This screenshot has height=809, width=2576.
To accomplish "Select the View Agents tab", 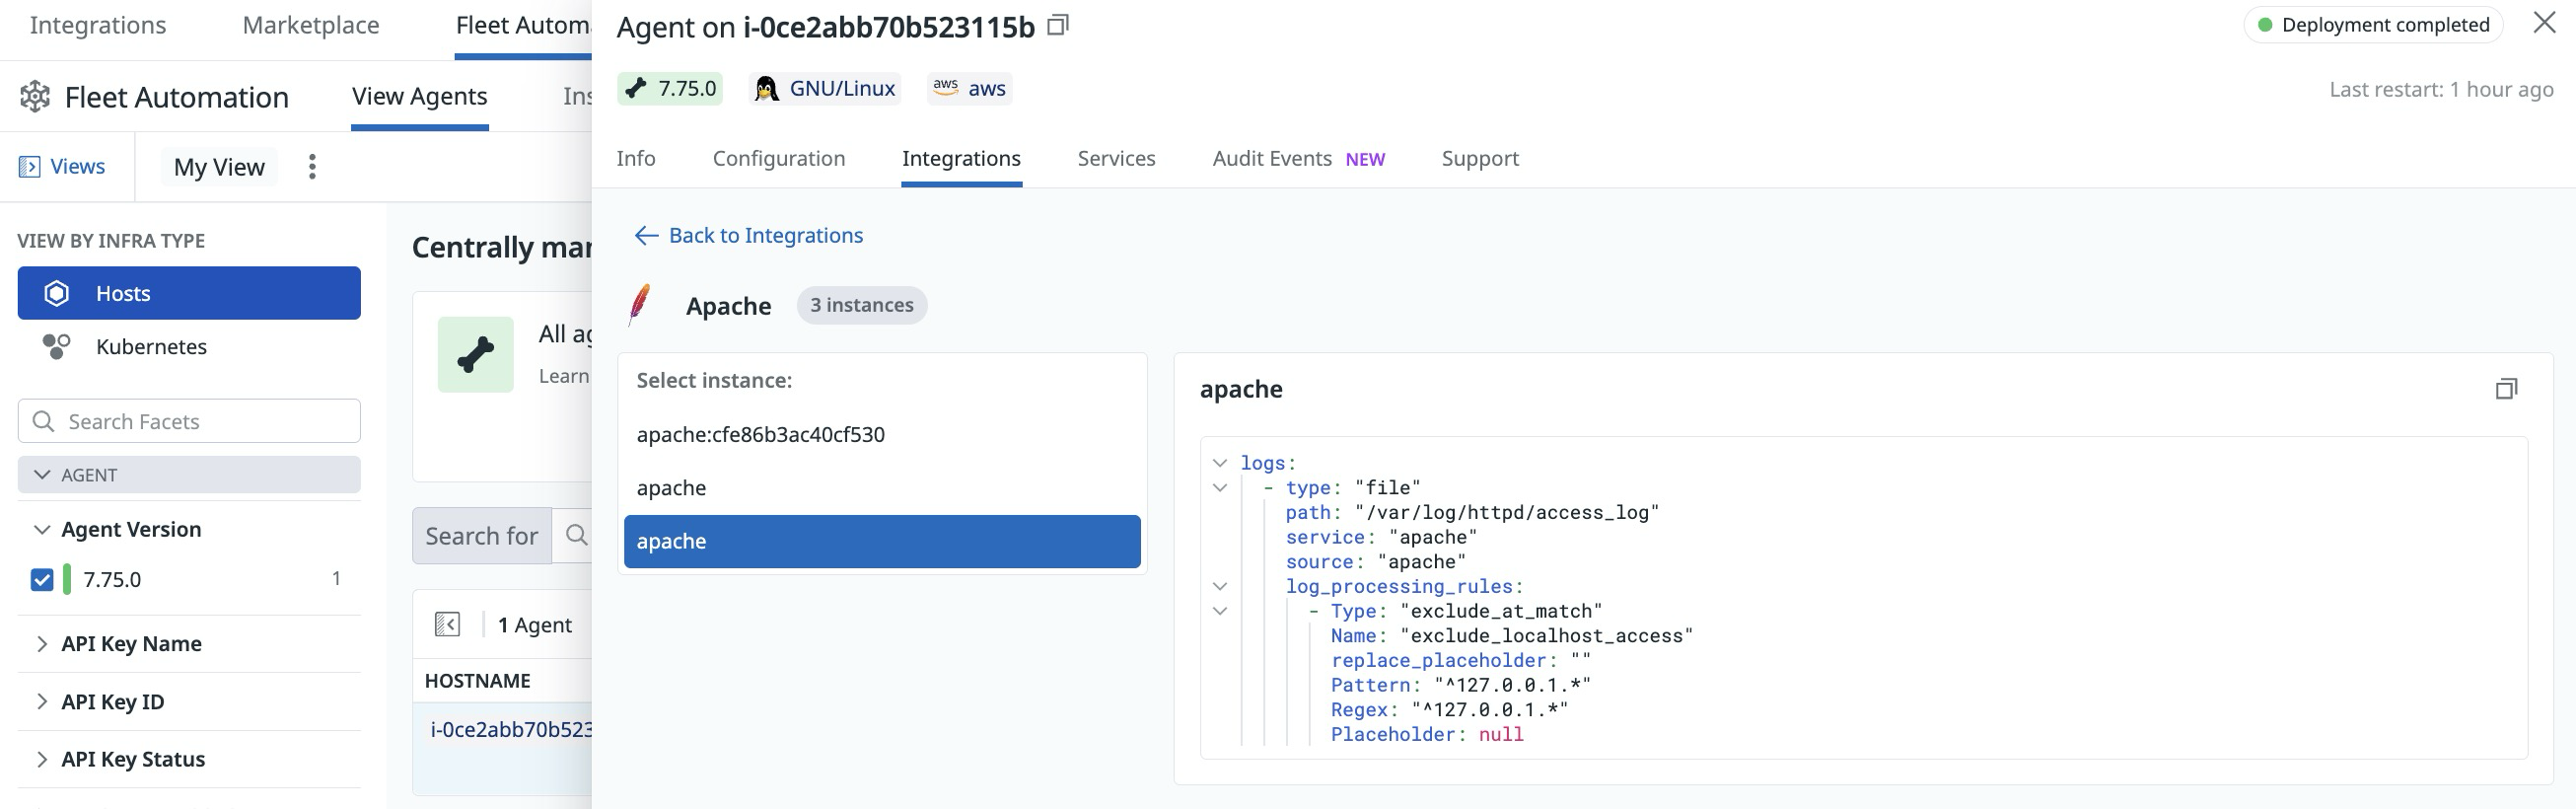I will [420, 96].
